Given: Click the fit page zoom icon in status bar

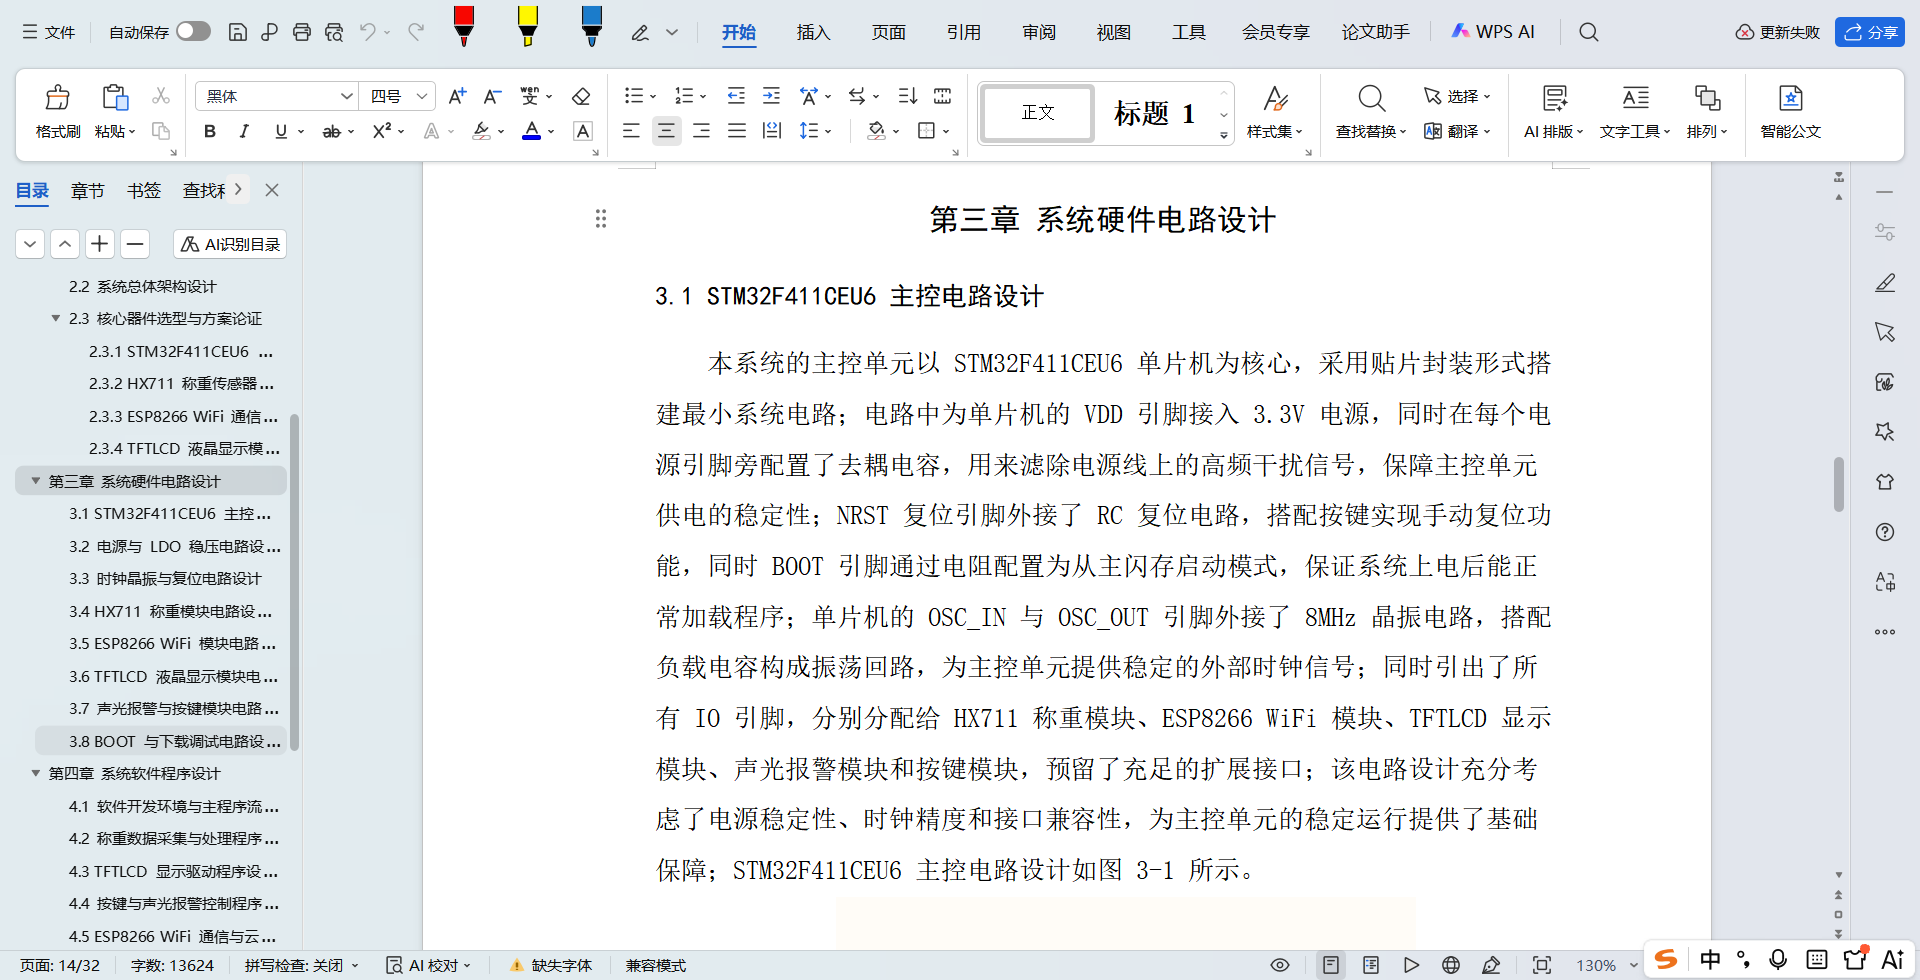Looking at the screenshot, I should point(1542,965).
